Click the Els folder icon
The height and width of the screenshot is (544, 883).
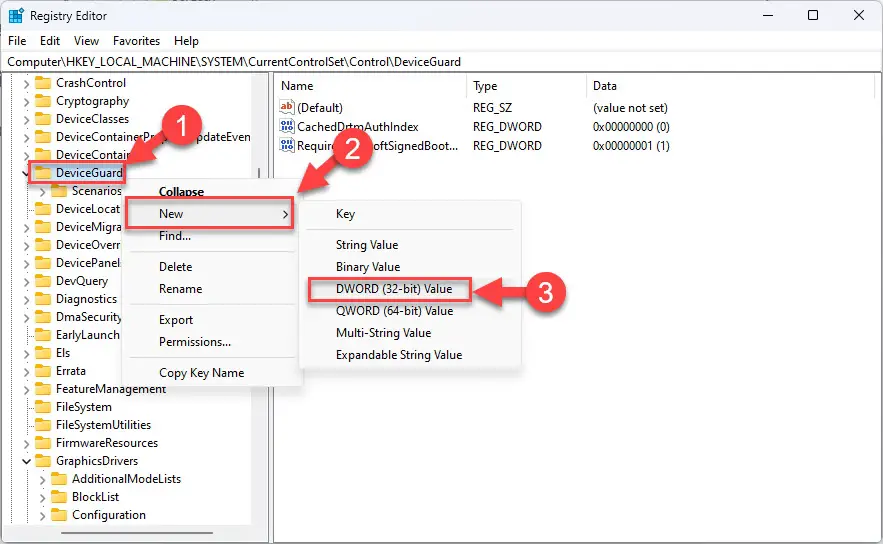click(43, 353)
